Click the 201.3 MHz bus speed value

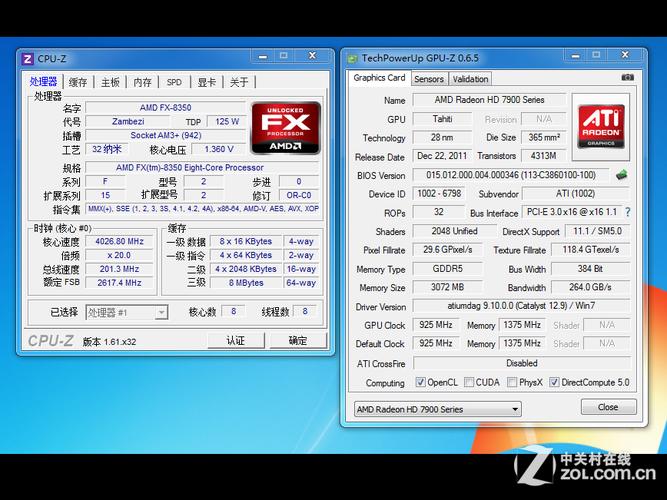coord(120,269)
